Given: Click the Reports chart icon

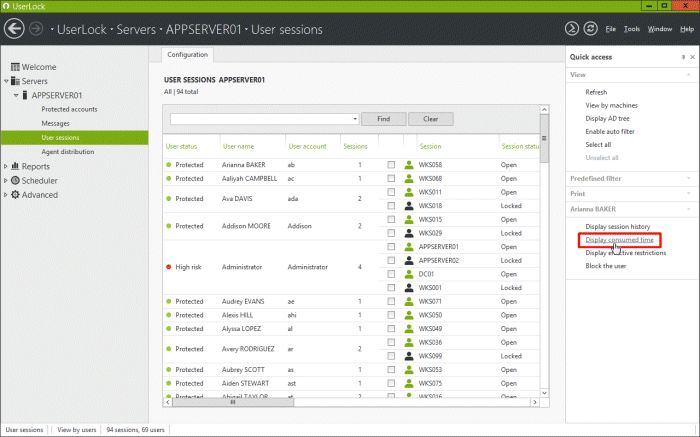Looking at the screenshot, I should (x=15, y=166).
